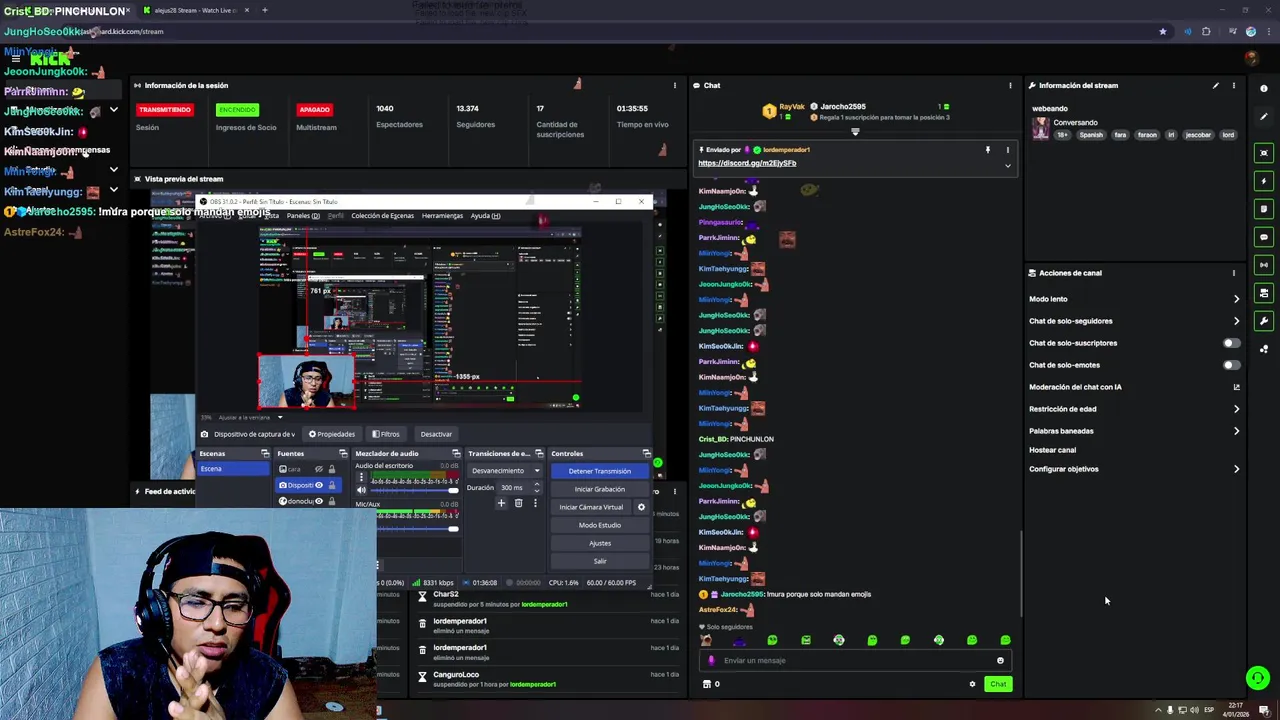
Task: Open the discord.gg link in the pinned message
Action: [x=747, y=163]
